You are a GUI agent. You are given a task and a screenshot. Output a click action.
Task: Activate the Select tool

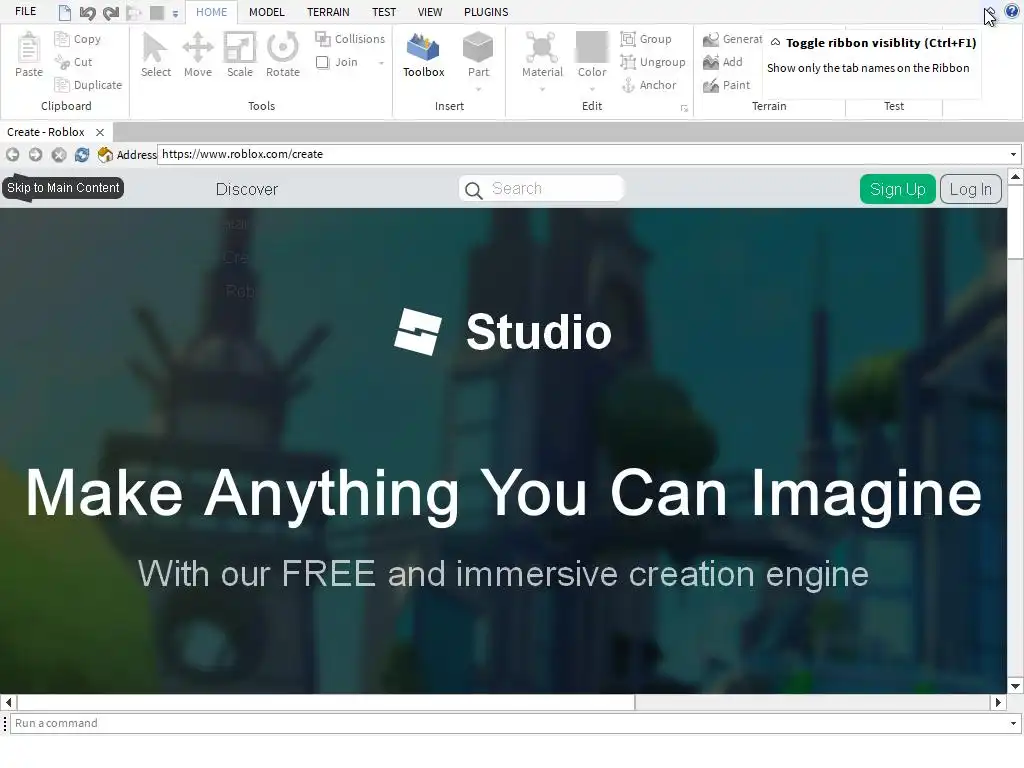click(x=155, y=55)
